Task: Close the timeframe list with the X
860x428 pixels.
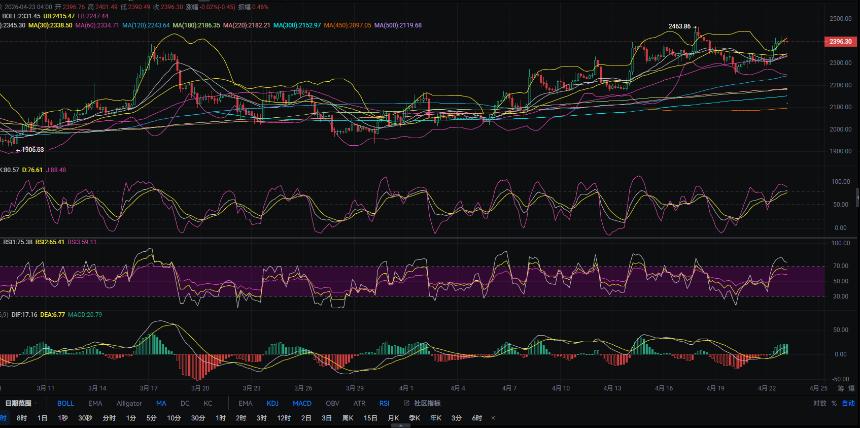Action: click(493, 418)
